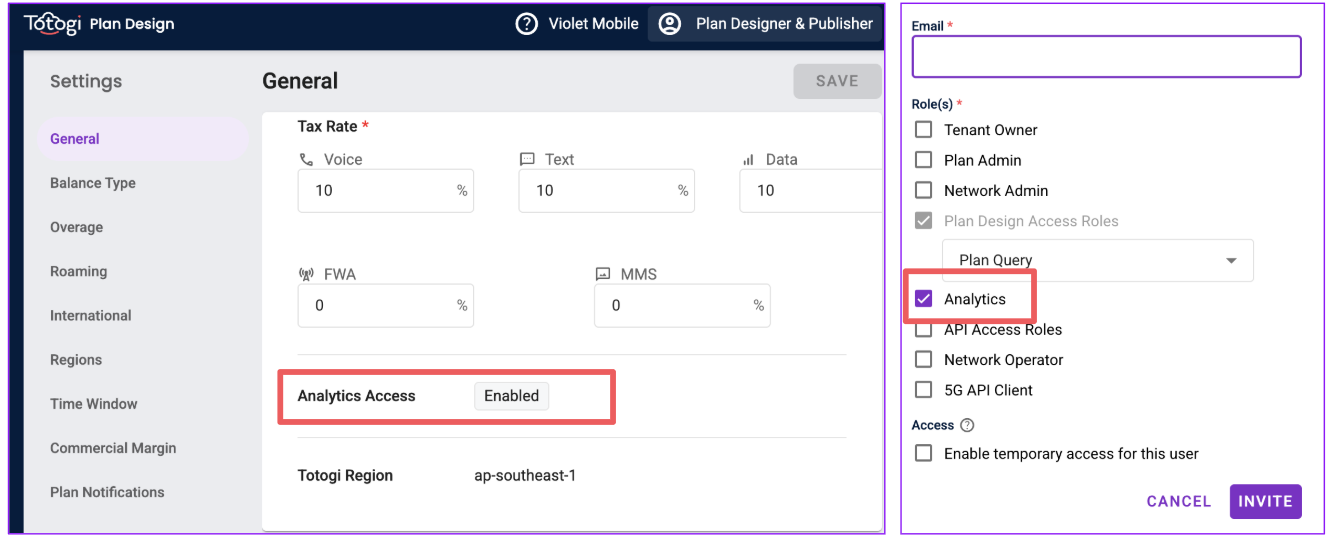Check the Tenant Owner role checkbox
This screenshot has height=548, width=1332.
click(924, 130)
